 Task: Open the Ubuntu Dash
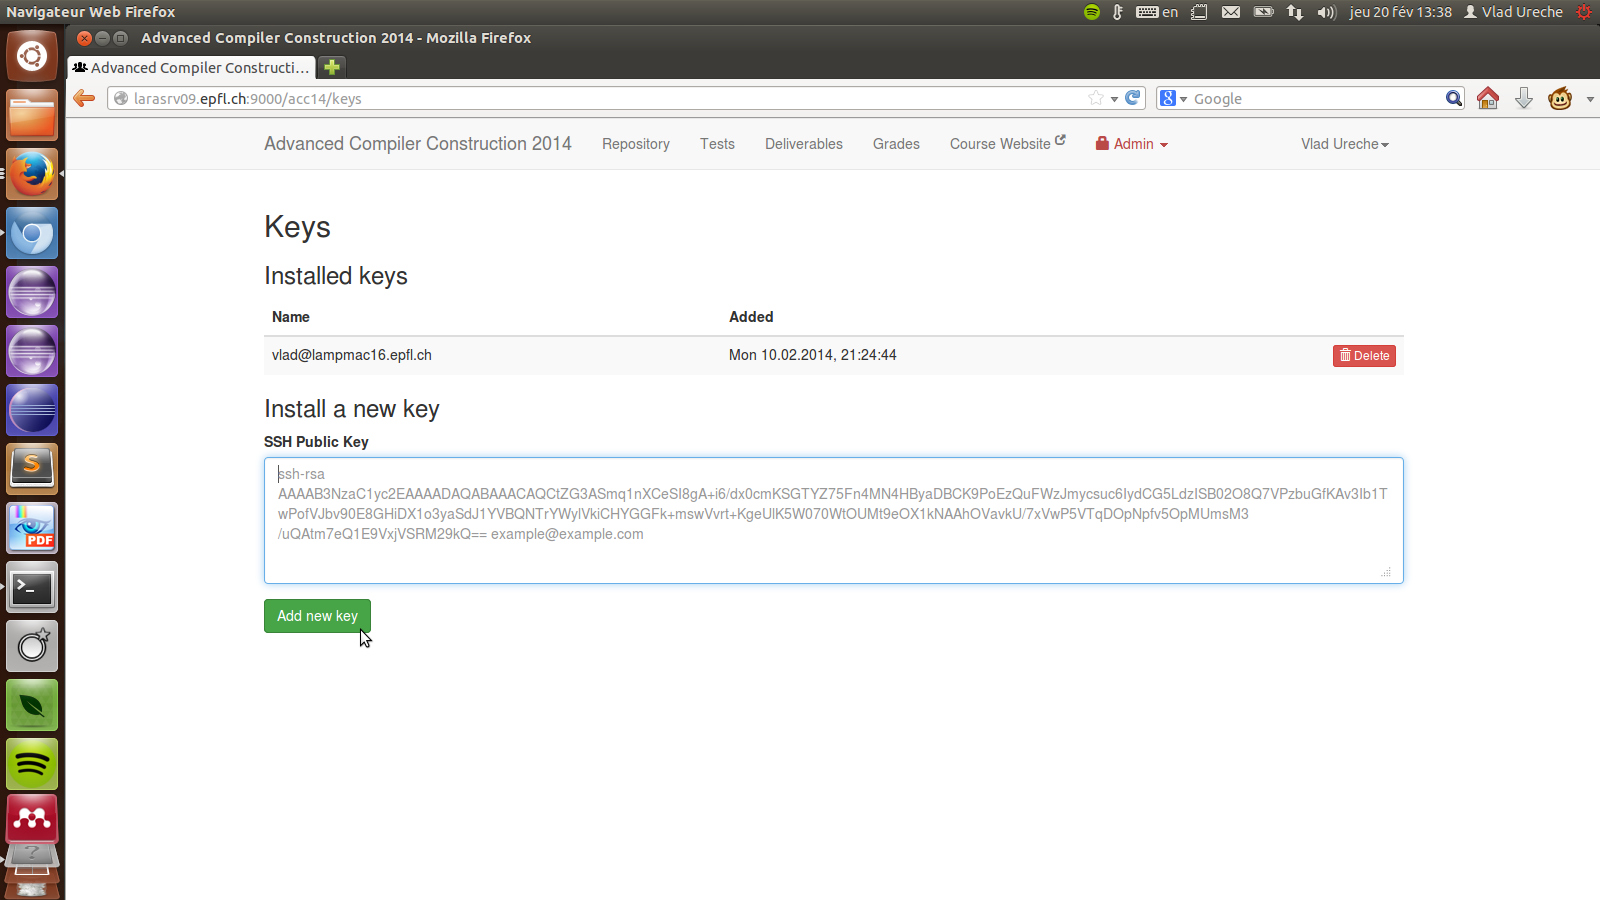(x=32, y=55)
